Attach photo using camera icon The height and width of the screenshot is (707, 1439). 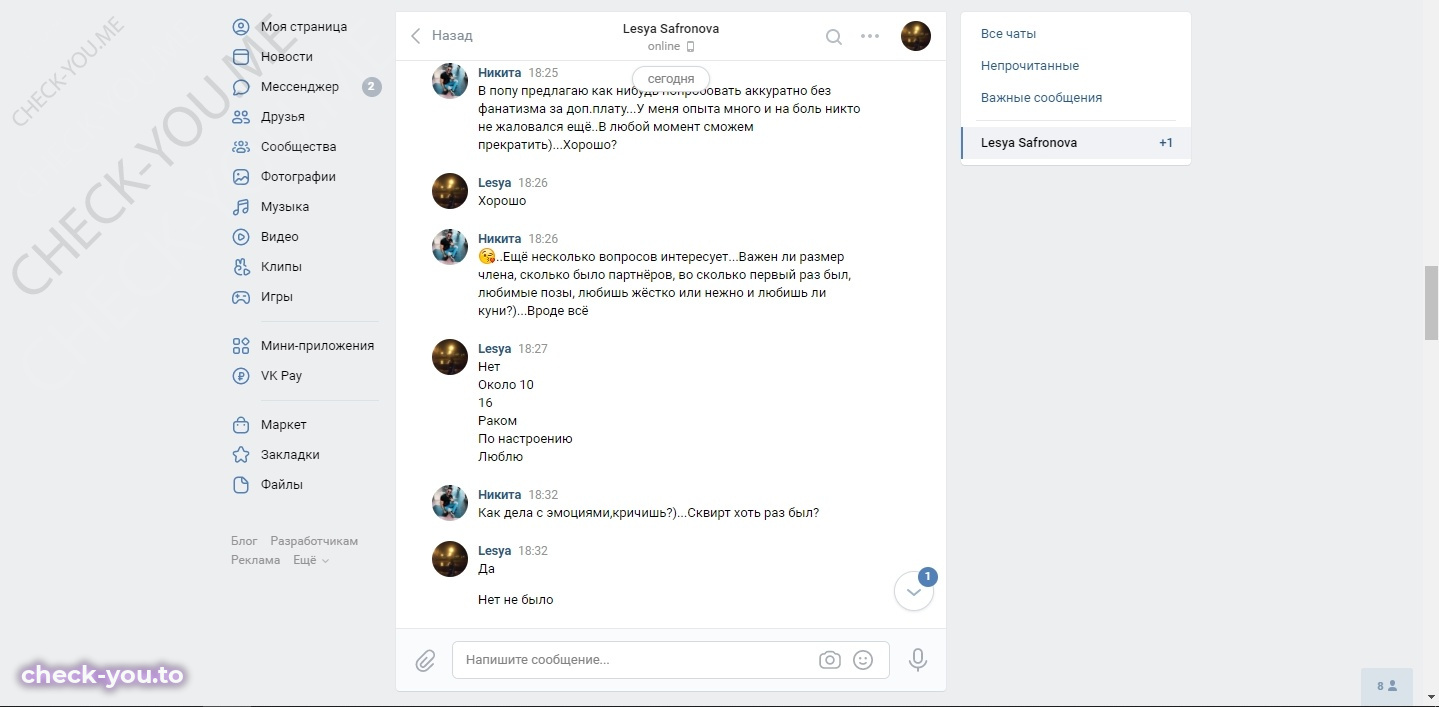point(829,660)
